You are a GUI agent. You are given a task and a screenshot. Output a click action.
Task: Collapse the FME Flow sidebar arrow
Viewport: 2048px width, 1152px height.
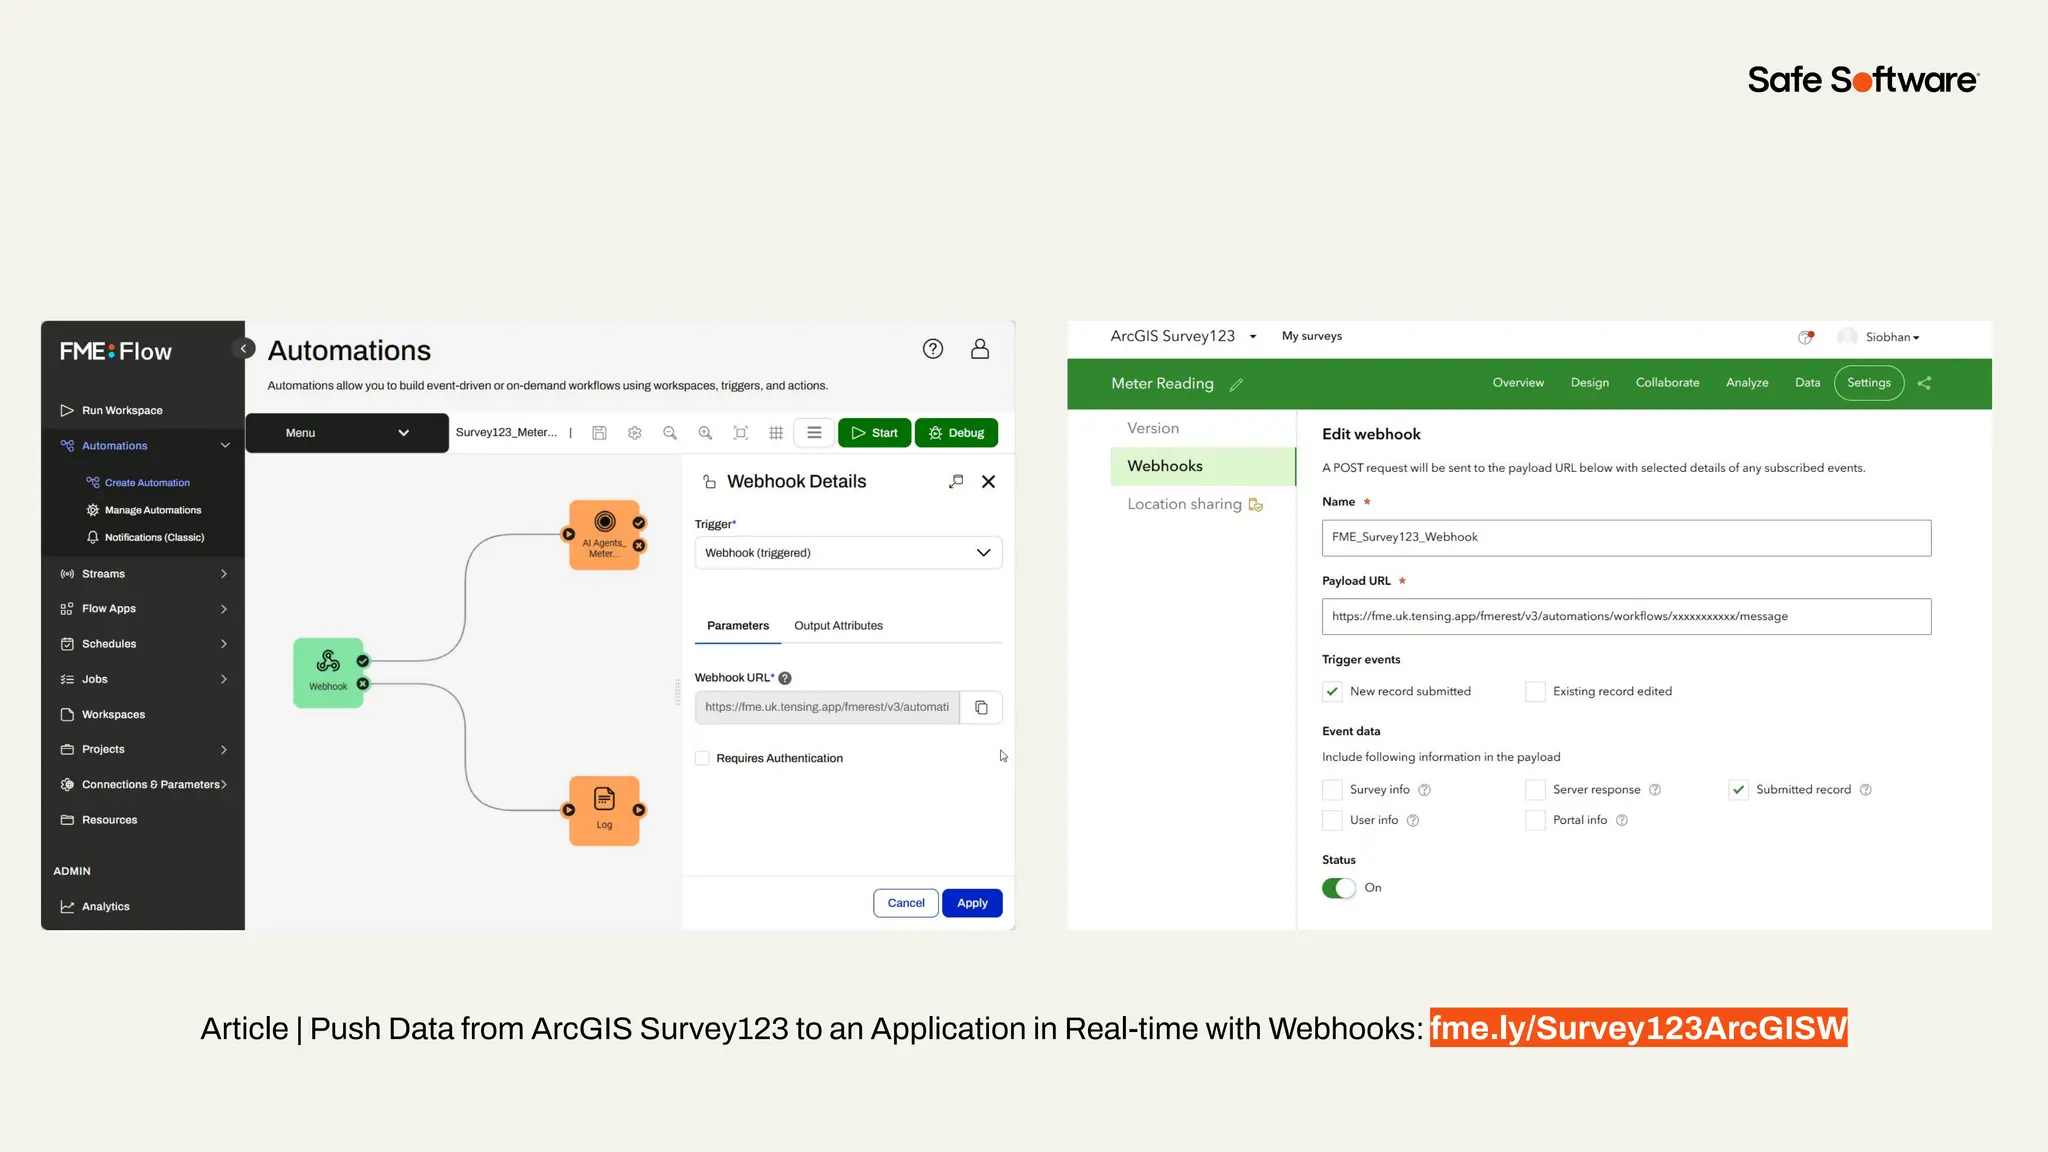tap(243, 348)
